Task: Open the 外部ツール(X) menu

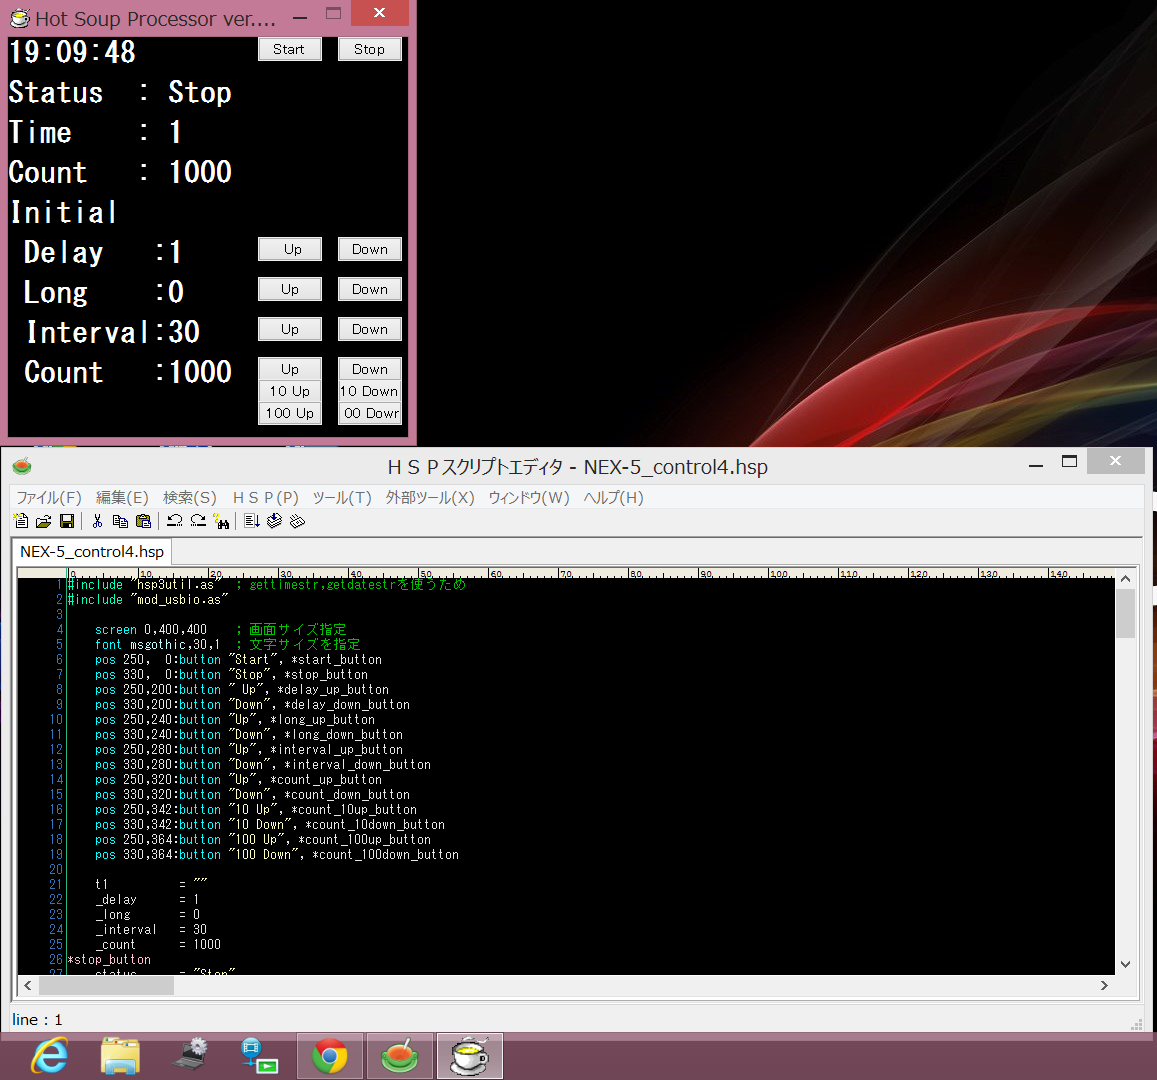Action: coord(430,497)
